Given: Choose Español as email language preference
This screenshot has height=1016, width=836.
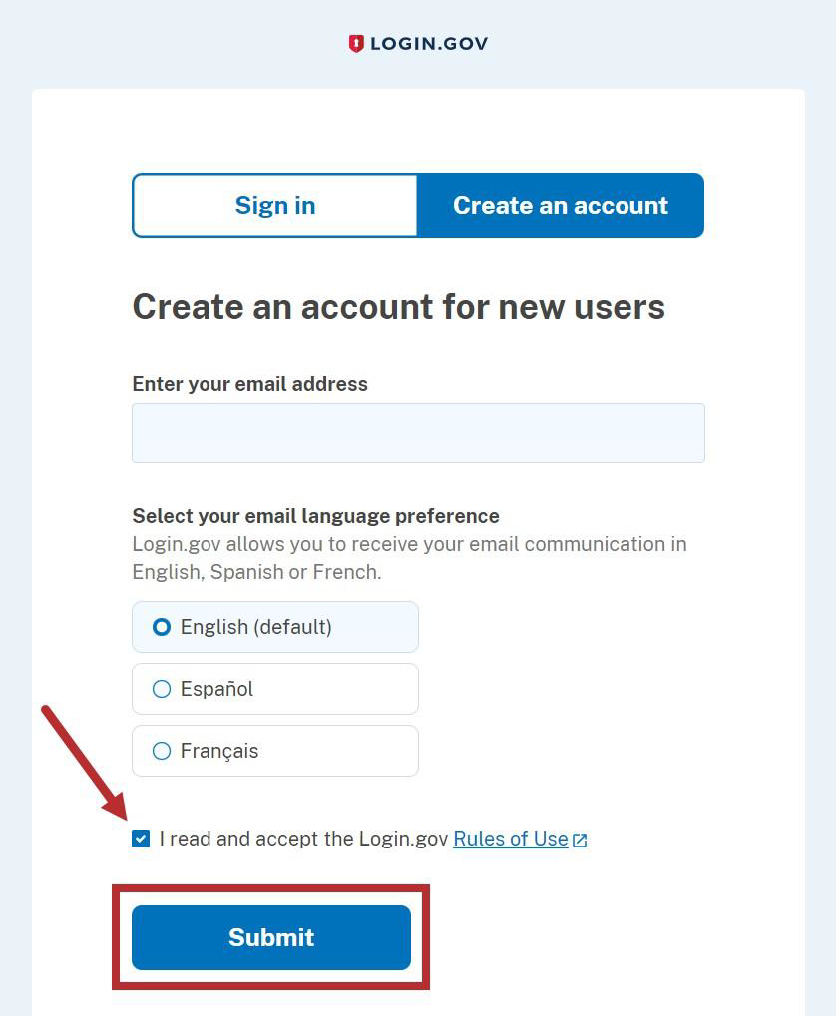Looking at the screenshot, I should [161, 689].
